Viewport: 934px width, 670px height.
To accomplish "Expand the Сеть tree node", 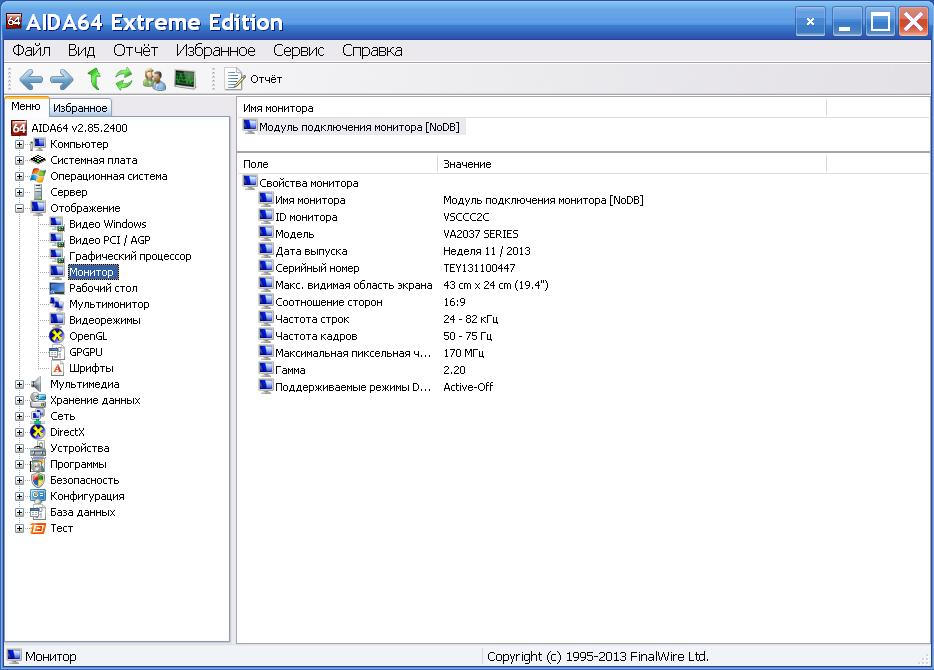I will (19, 417).
